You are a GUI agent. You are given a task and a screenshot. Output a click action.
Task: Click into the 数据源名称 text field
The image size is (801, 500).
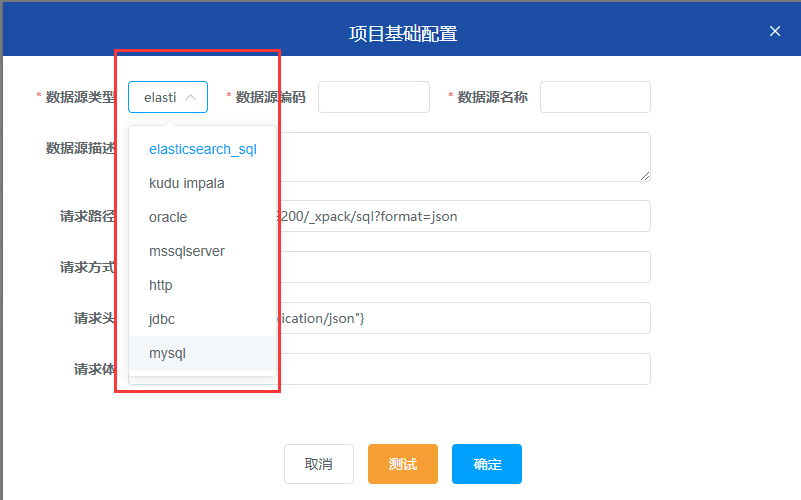[x=595, y=97]
